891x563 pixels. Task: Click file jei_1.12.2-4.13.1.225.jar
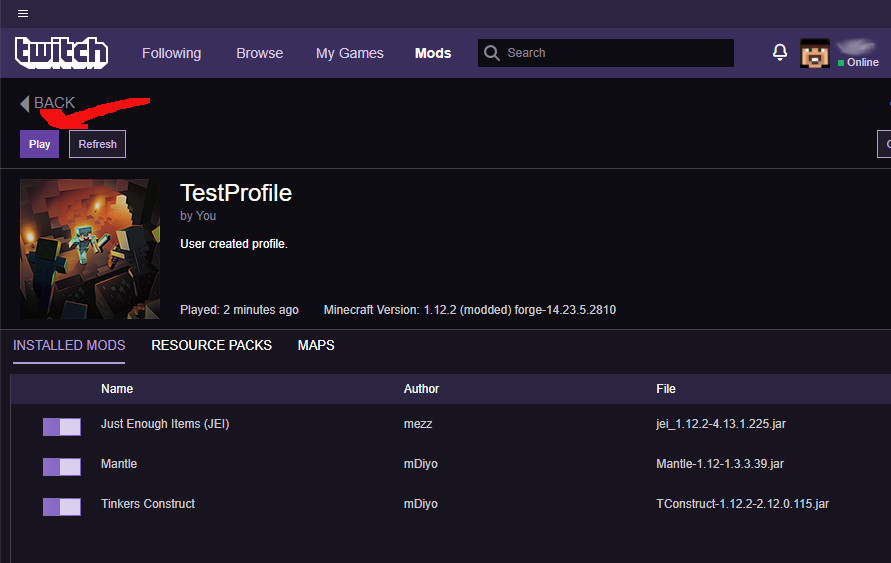[721, 424]
